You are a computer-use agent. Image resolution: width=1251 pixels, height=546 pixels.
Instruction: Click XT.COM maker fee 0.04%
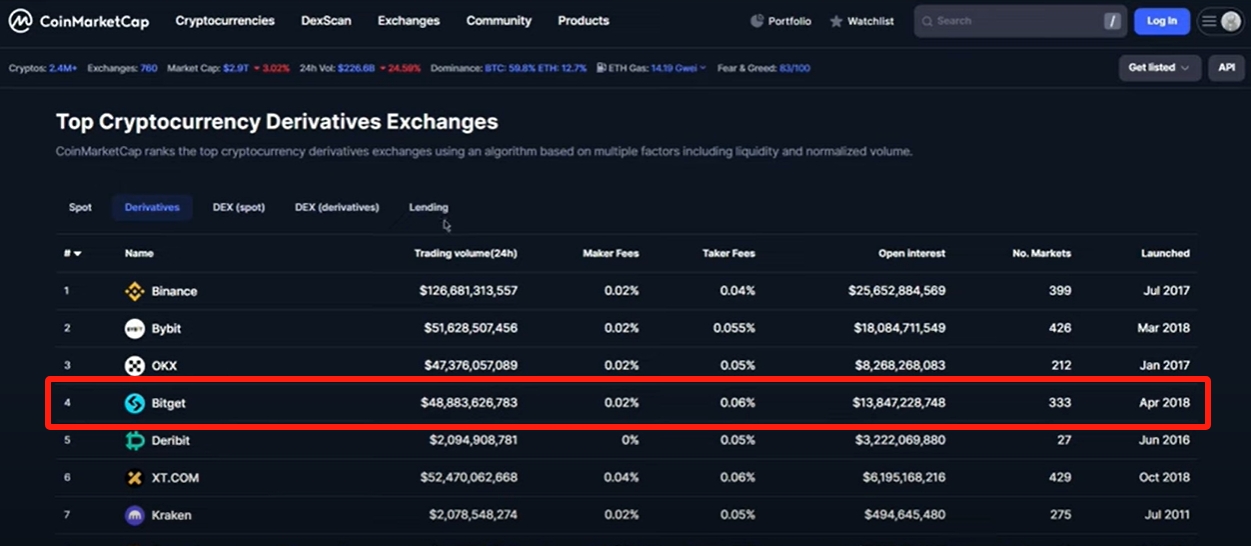(621, 478)
